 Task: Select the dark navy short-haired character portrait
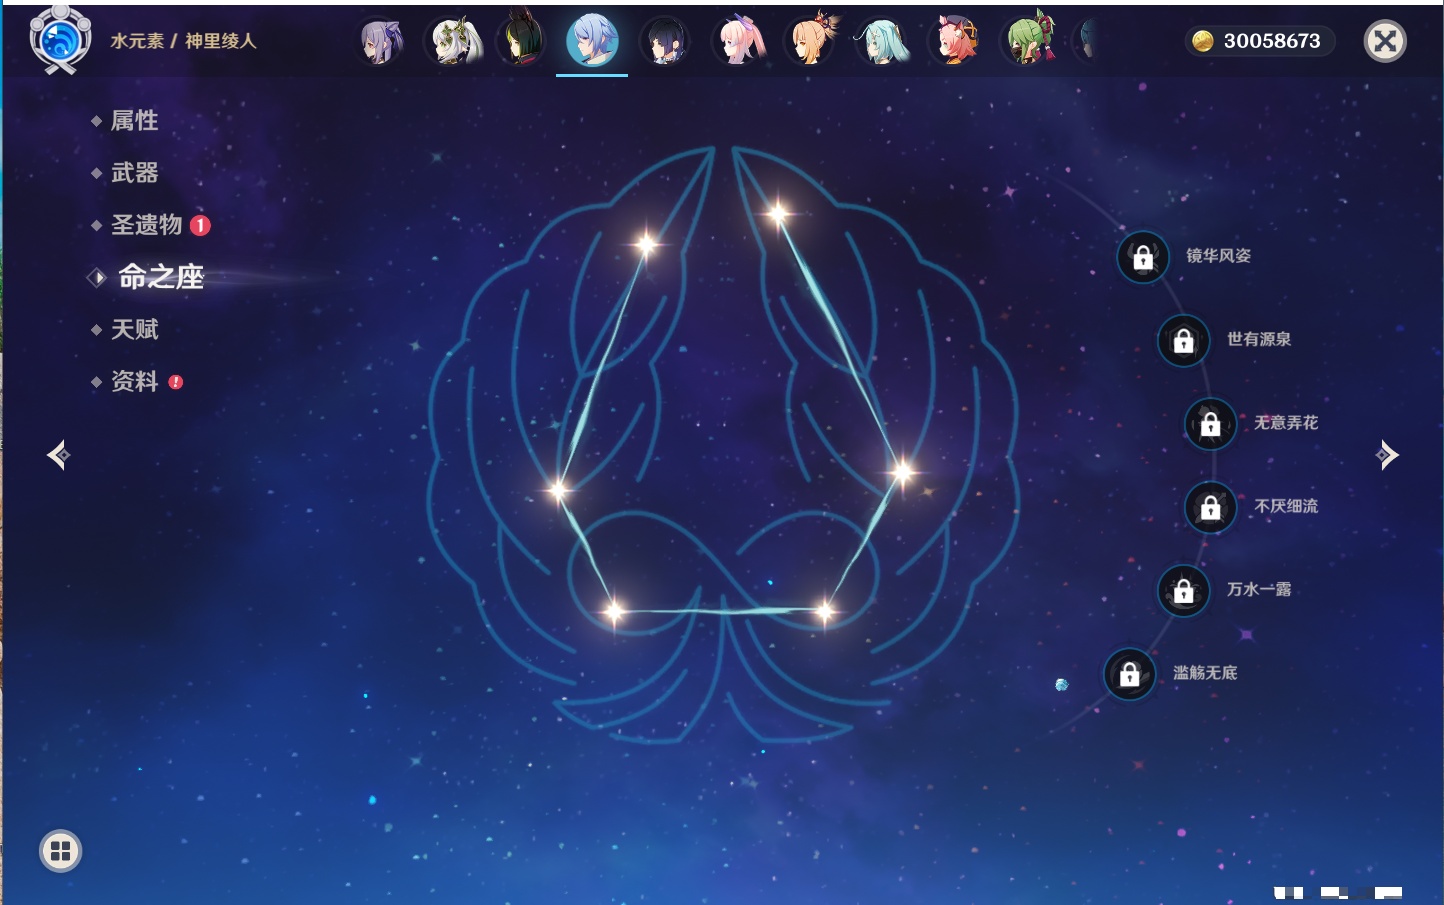pyautogui.click(x=665, y=42)
